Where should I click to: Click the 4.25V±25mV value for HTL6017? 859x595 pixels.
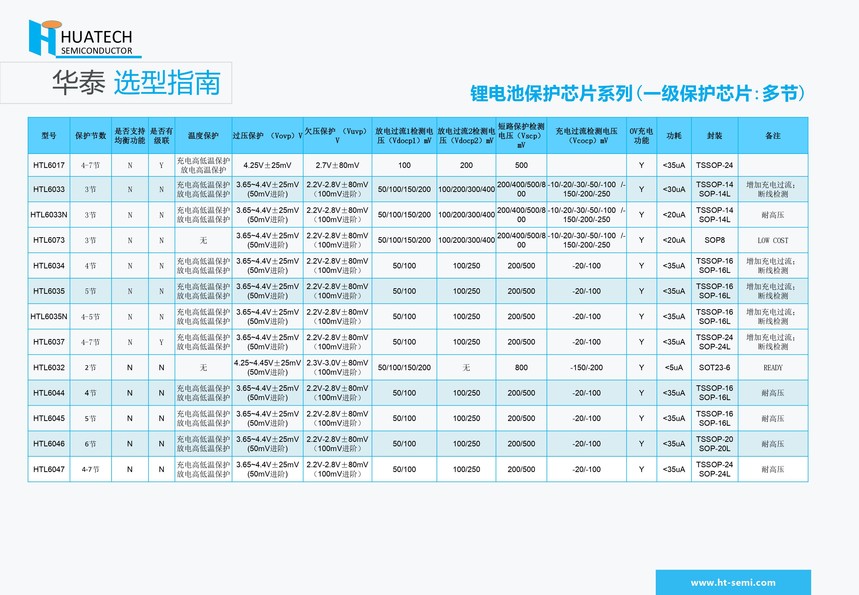tap(268, 165)
